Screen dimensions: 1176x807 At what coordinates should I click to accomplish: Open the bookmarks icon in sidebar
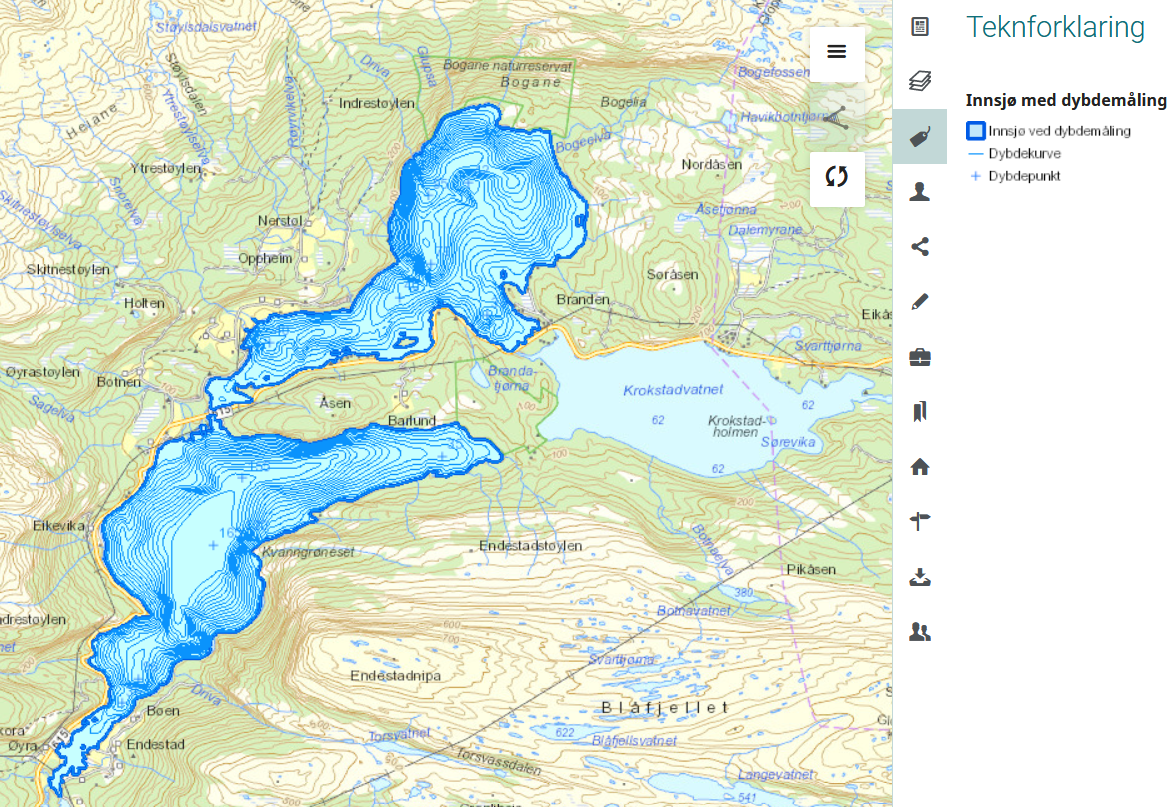tap(920, 411)
